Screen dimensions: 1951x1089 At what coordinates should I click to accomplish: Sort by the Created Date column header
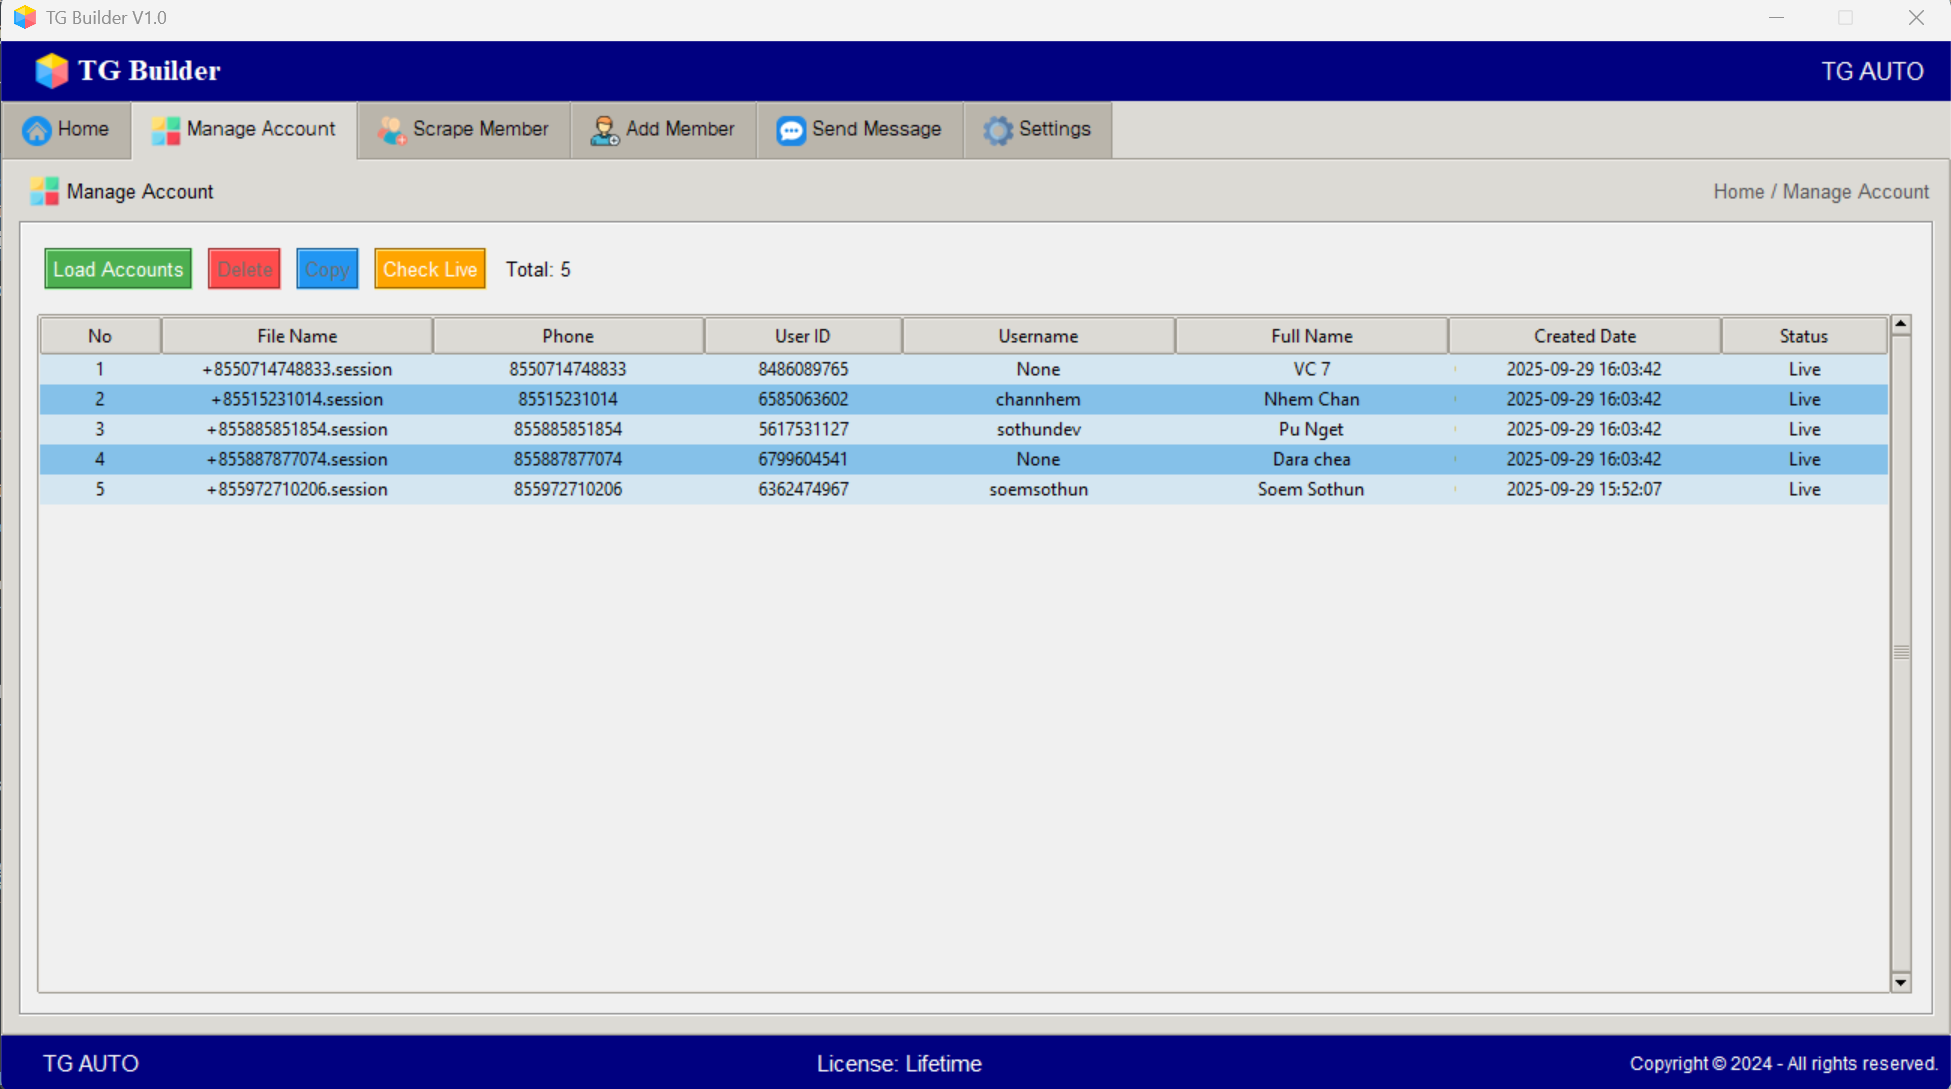(1584, 336)
